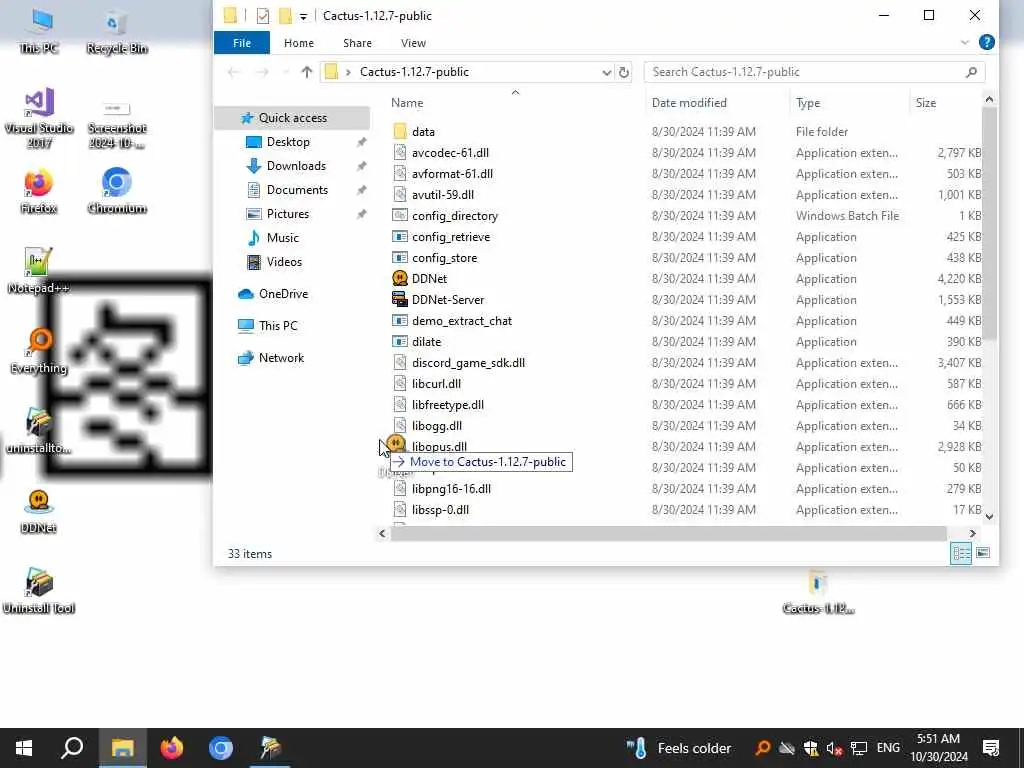Switch to Large icons view layout
Image resolution: width=1024 pixels, height=768 pixels.
(x=983, y=553)
